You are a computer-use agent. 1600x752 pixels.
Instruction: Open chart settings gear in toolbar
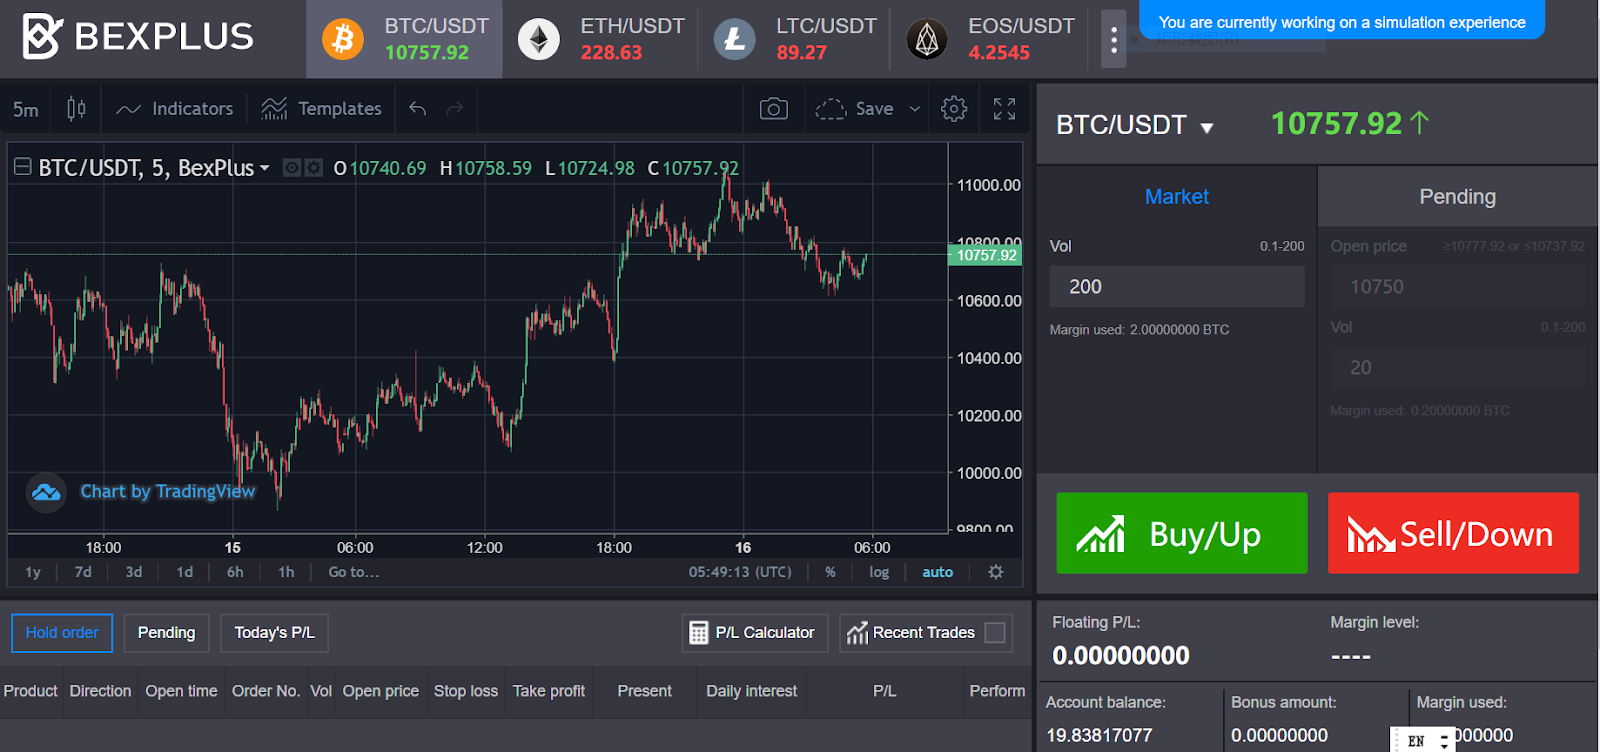[954, 108]
